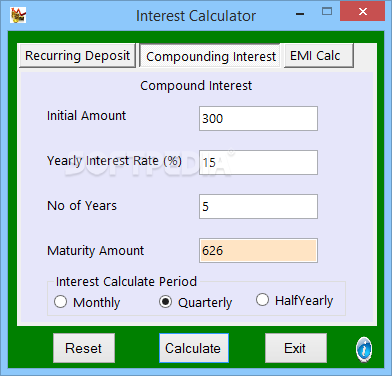Select the Compounding Interest tab

click(x=211, y=56)
